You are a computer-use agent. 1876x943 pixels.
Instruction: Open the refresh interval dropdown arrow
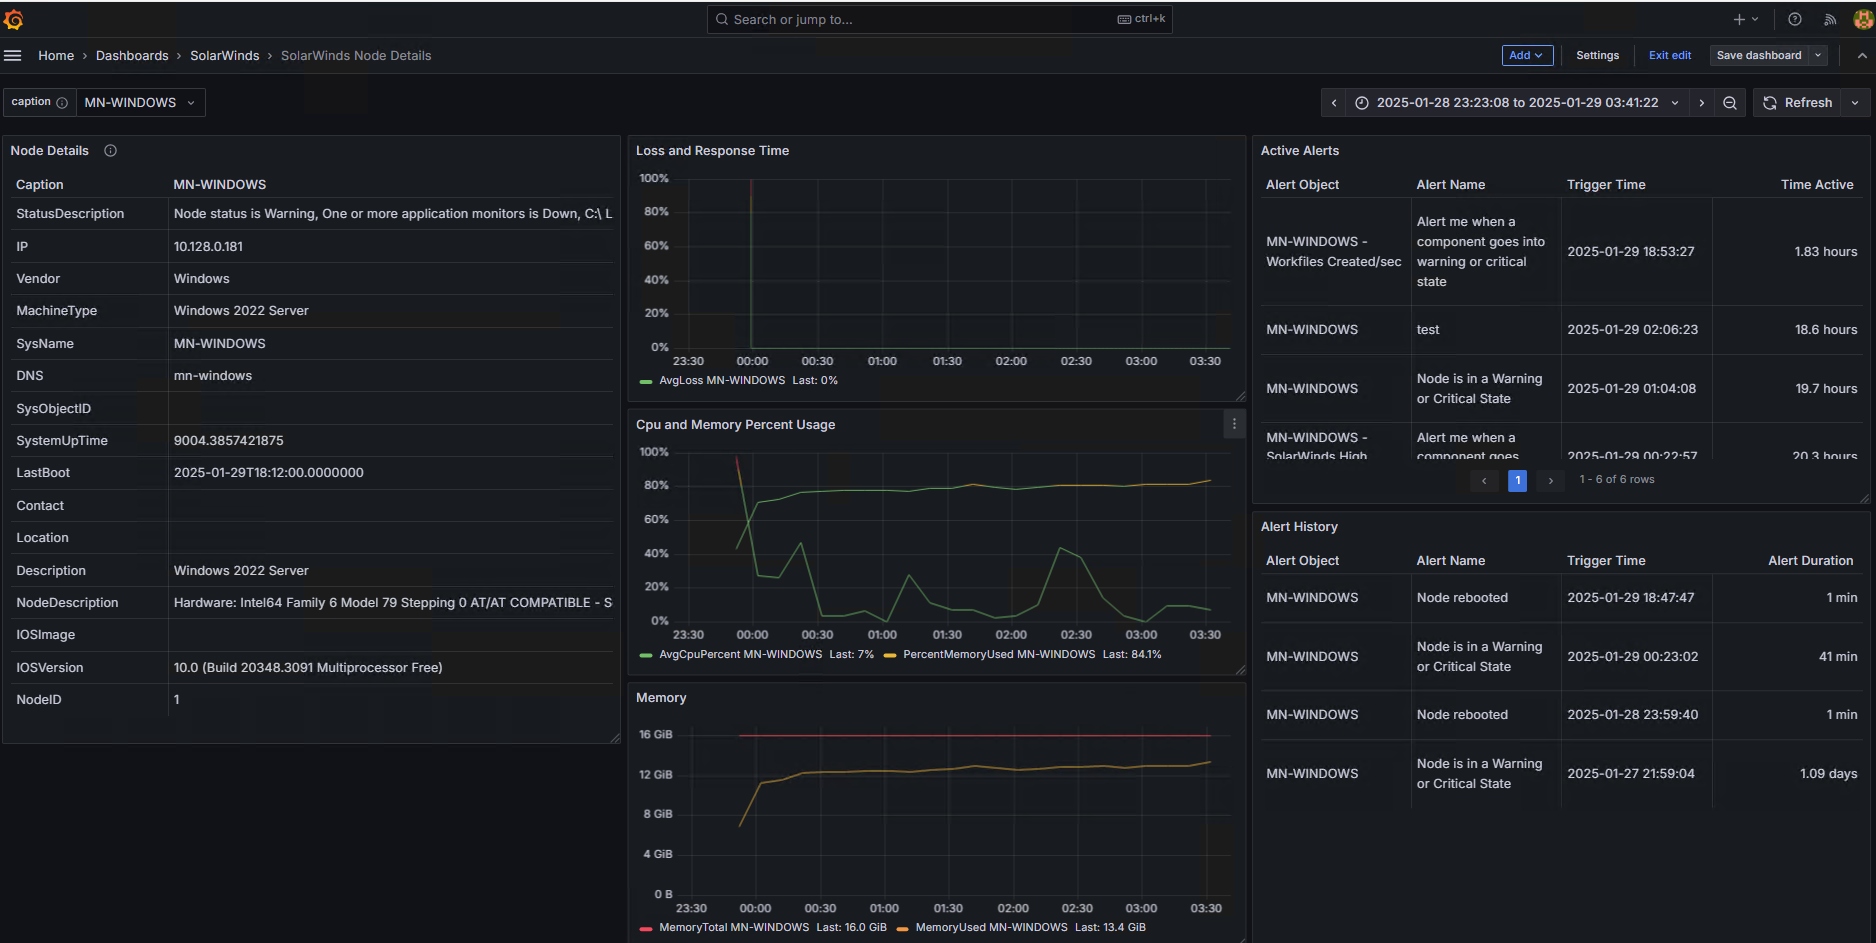[x=1856, y=103]
